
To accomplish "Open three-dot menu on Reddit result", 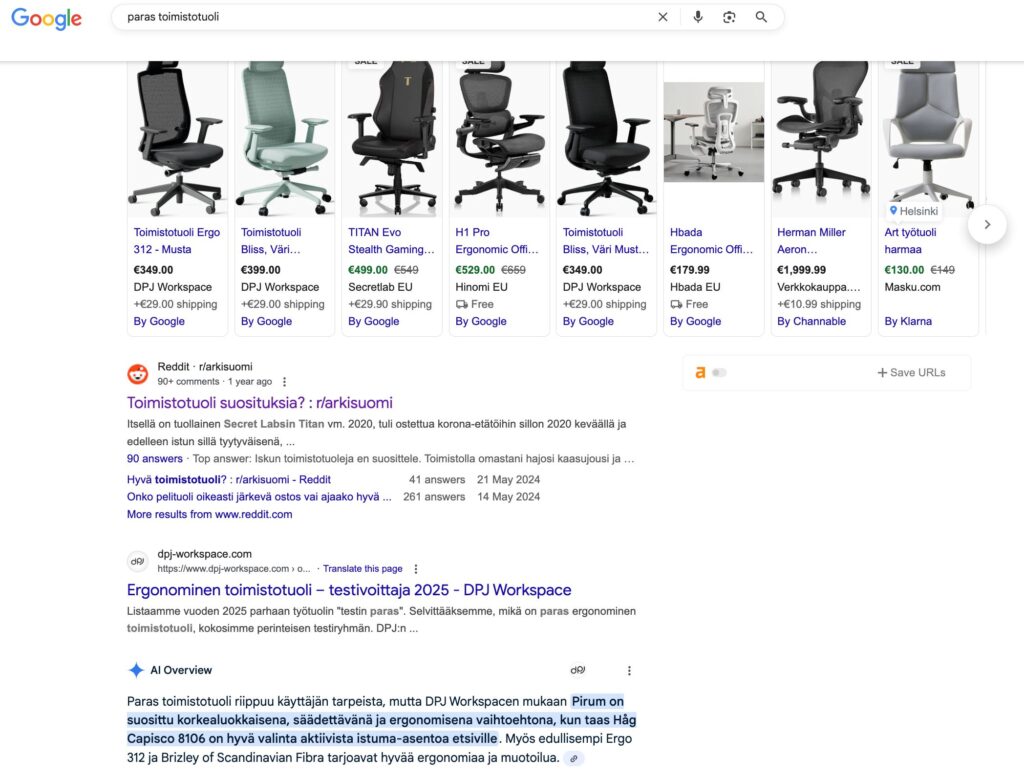I will click(285, 382).
